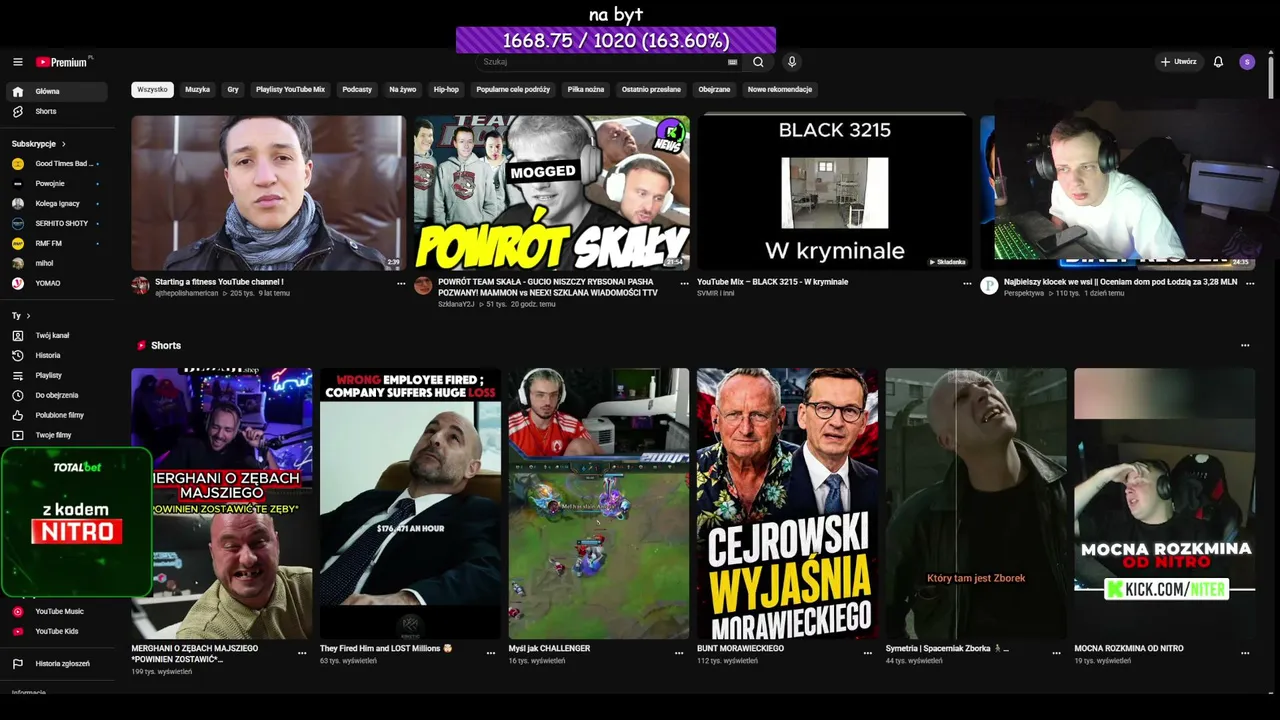Open the POWRÓT TEAM SKAŁA video title
1280x720 pixels.
point(548,288)
